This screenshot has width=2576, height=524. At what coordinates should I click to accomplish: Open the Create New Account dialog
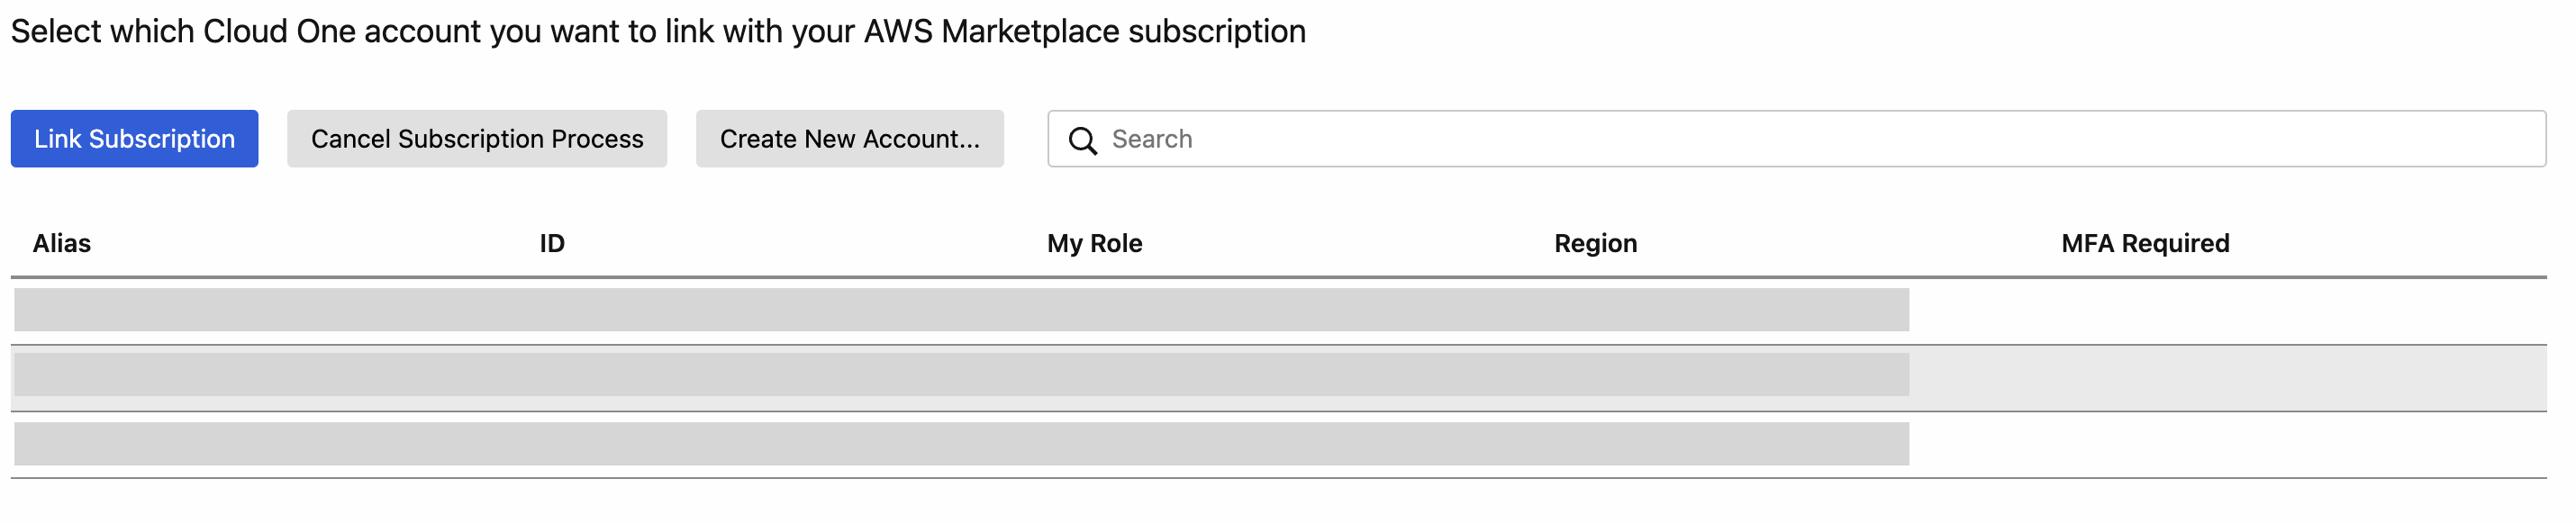(849, 139)
